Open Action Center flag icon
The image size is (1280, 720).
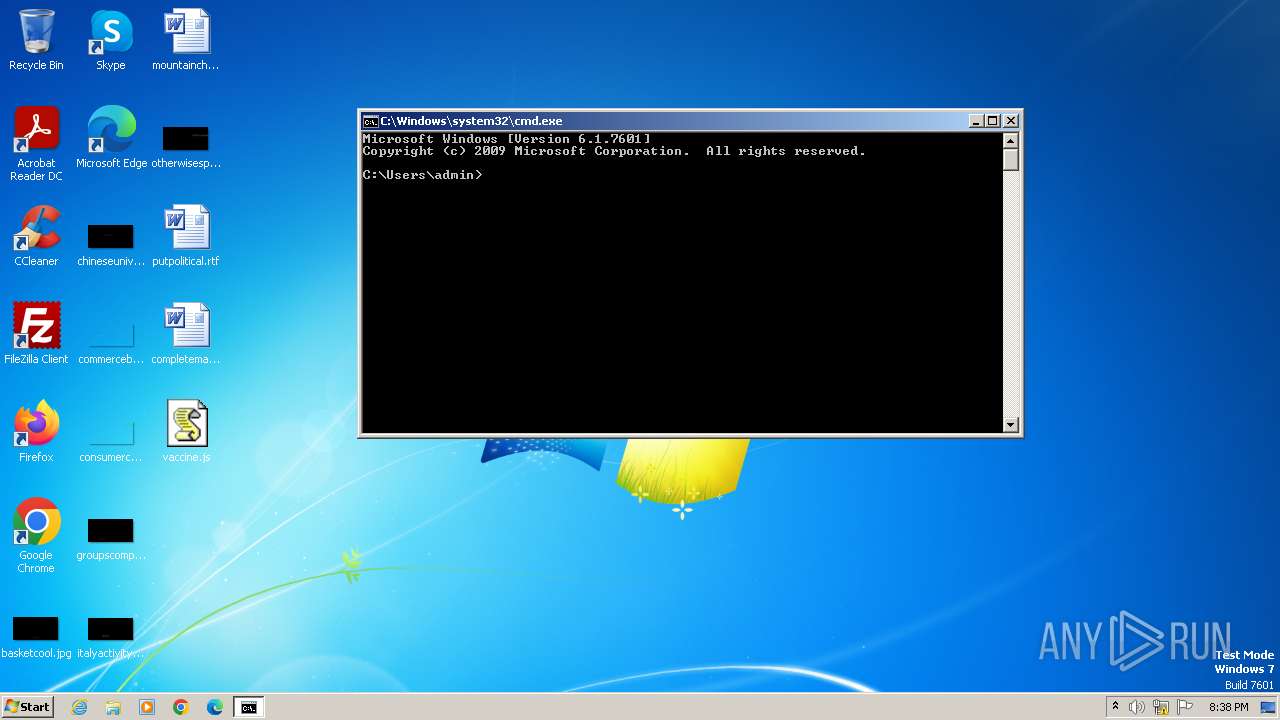coord(1185,707)
